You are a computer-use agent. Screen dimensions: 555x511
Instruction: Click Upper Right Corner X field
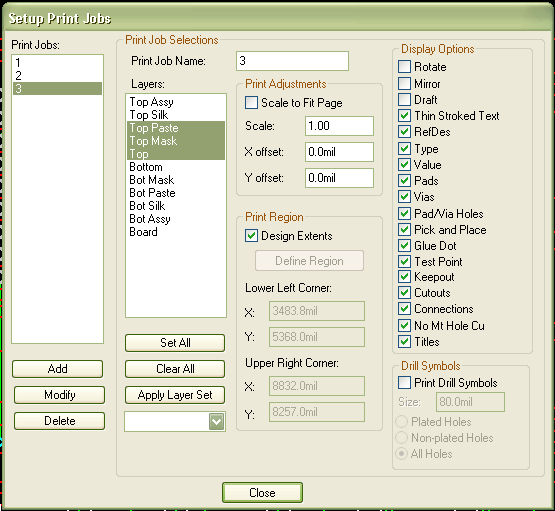[317, 386]
